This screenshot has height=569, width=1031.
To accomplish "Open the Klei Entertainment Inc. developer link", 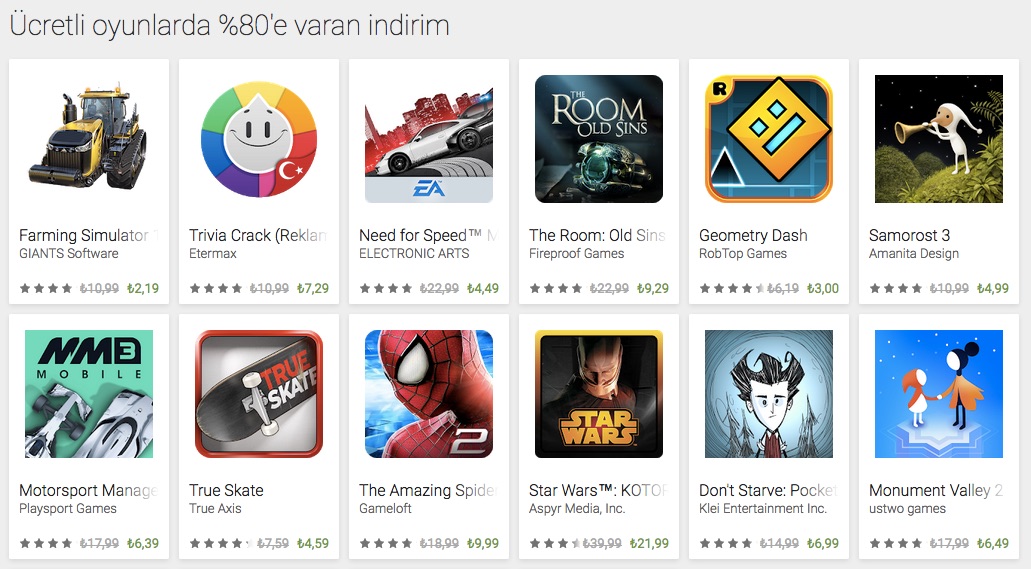I will (763, 508).
